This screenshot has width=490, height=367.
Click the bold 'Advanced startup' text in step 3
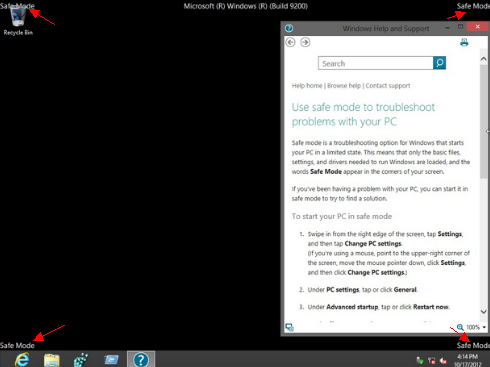(x=352, y=307)
